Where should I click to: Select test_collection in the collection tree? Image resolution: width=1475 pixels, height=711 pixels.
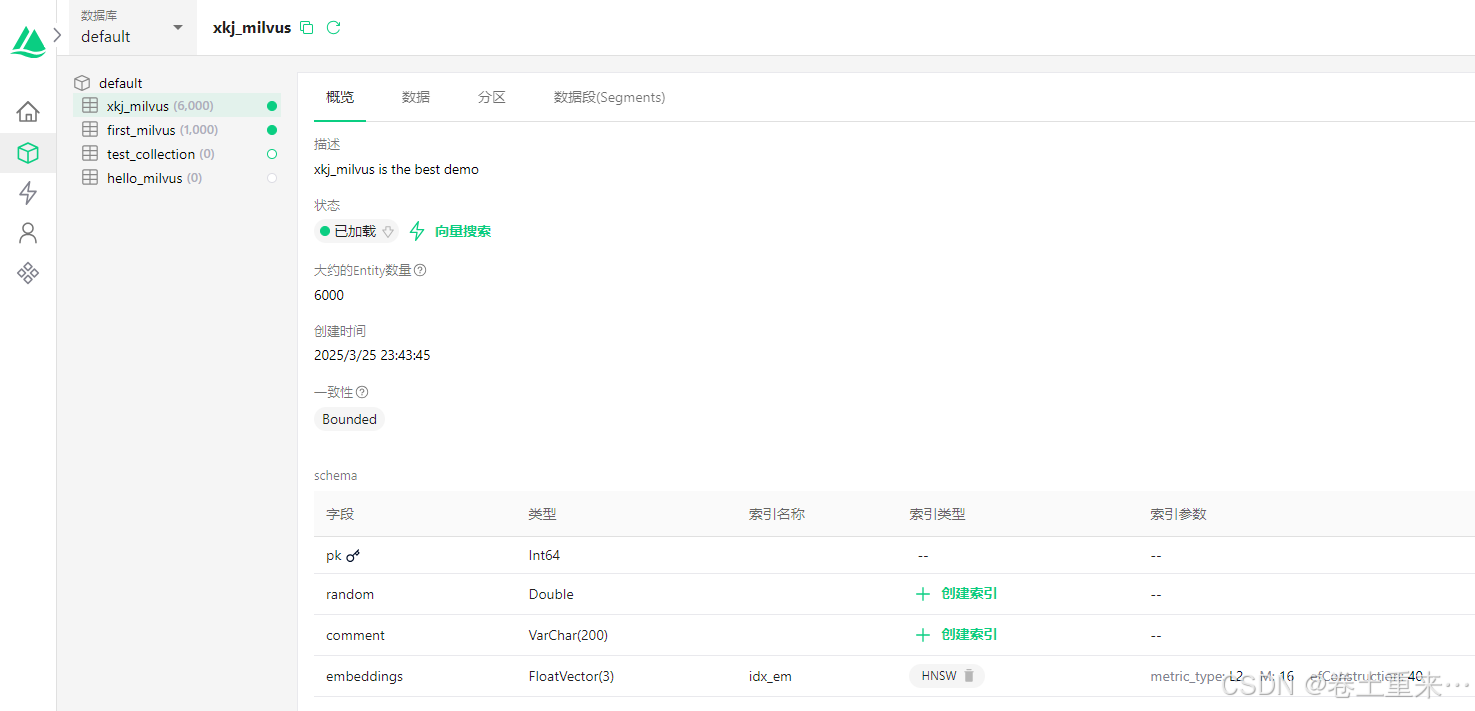(x=178, y=154)
